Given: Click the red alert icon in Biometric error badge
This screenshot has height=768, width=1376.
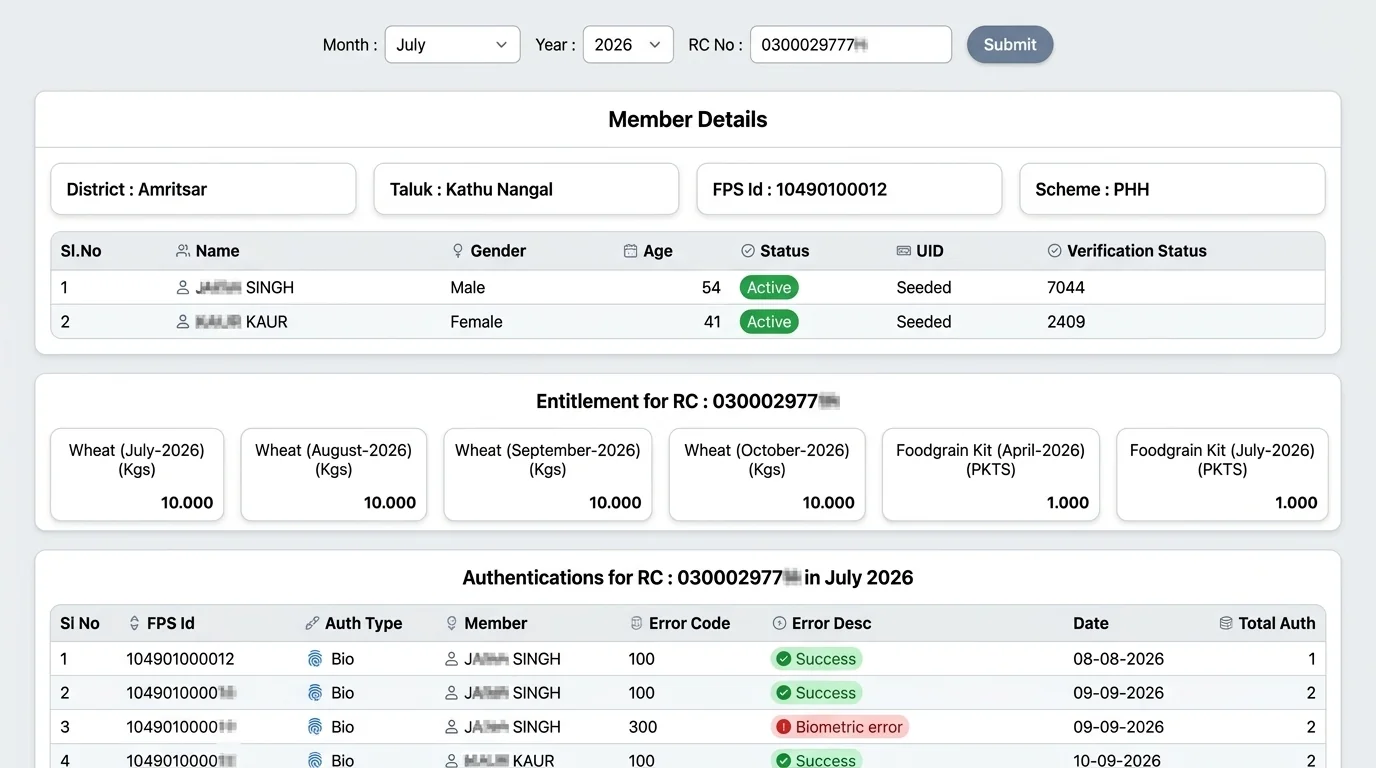Looking at the screenshot, I should (x=783, y=727).
